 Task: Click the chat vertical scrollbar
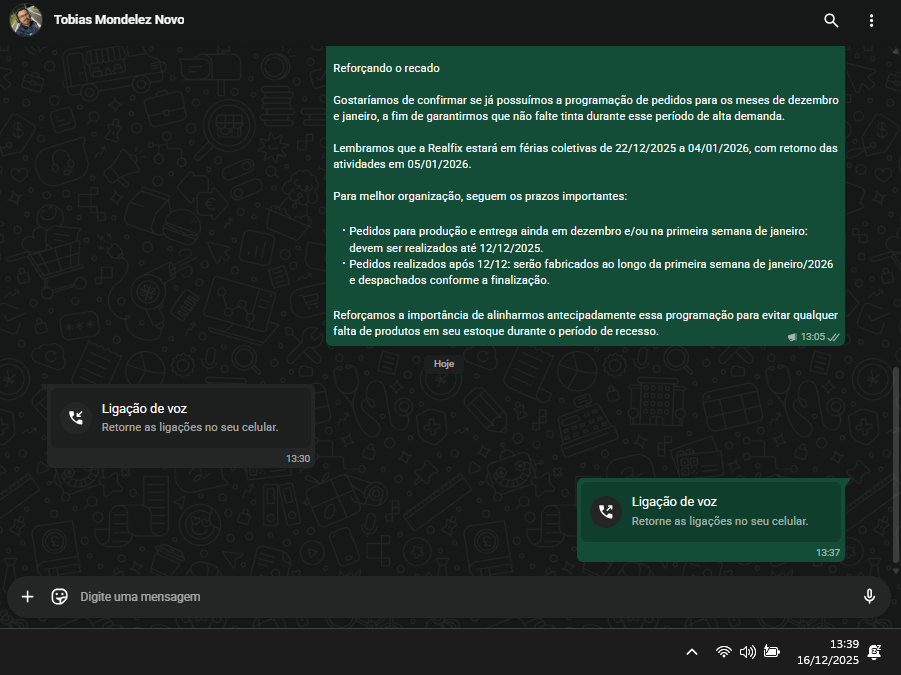[895, 450]
